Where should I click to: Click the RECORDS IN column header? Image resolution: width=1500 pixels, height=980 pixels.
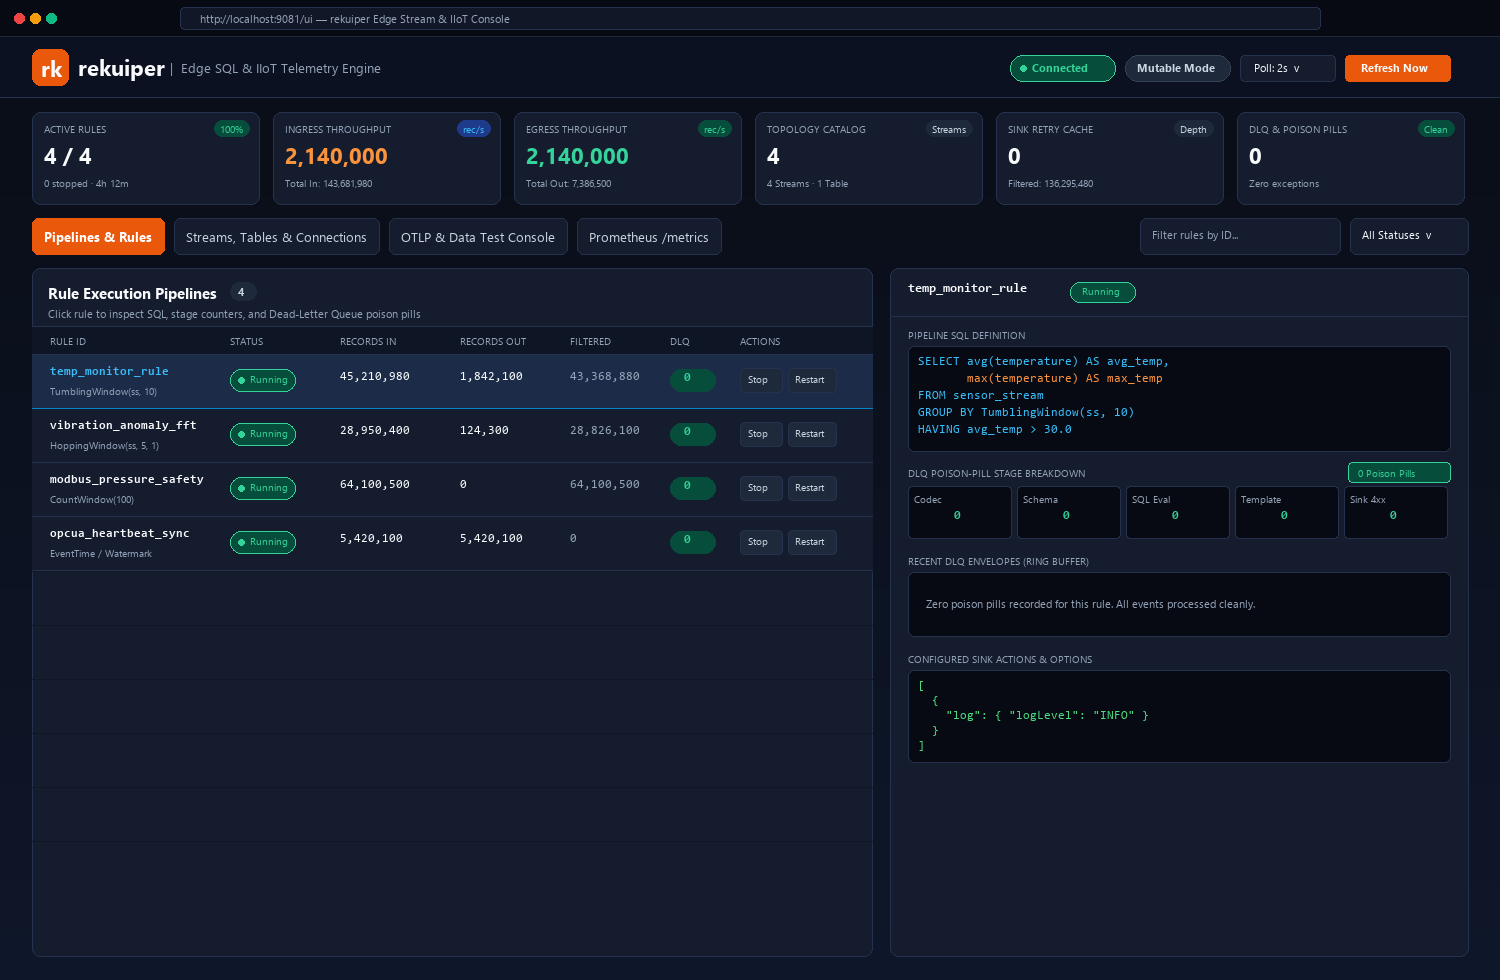pyautogui.click(x=368, y=342)
